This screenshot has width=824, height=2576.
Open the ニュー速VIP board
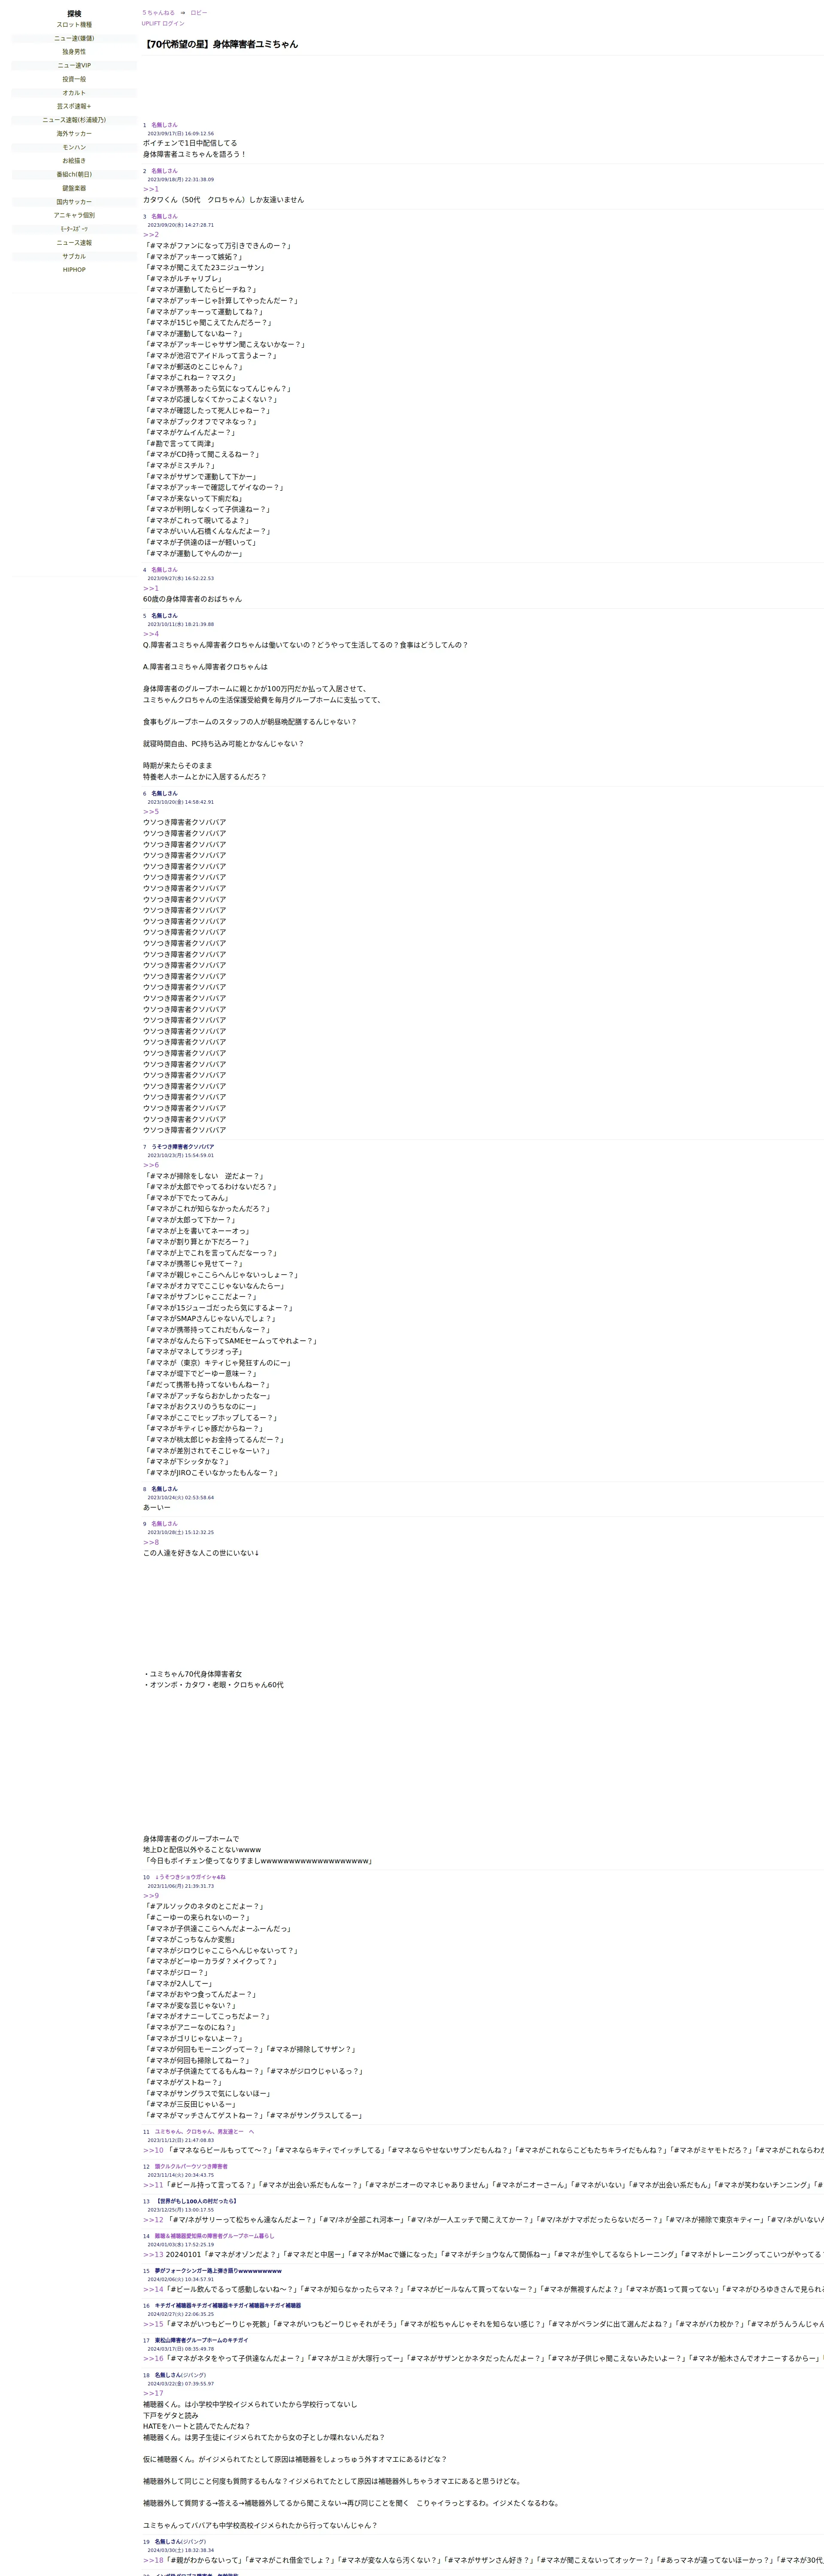[74, 65]
